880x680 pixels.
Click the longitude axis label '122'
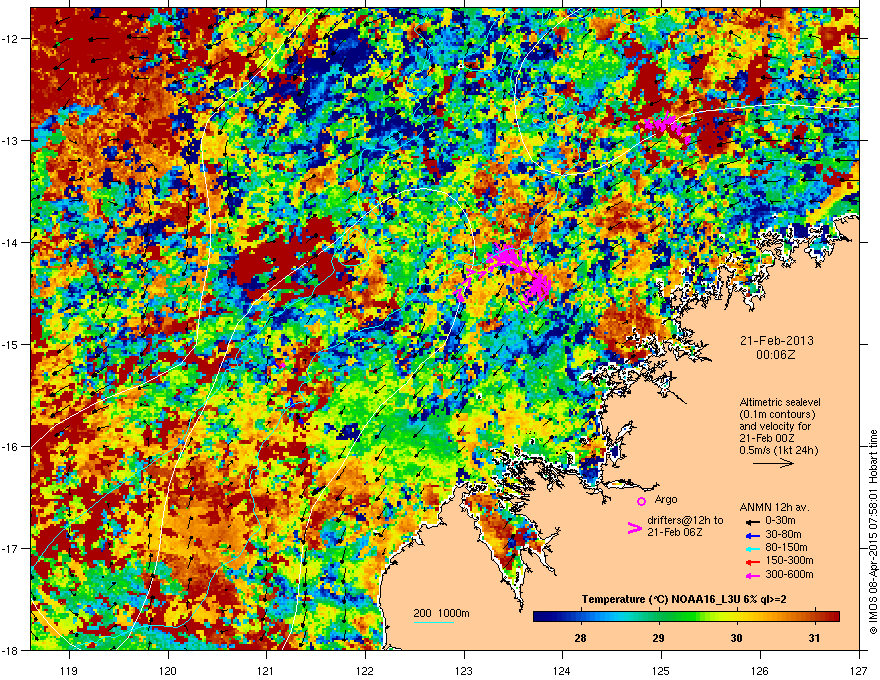click(365, 670)
